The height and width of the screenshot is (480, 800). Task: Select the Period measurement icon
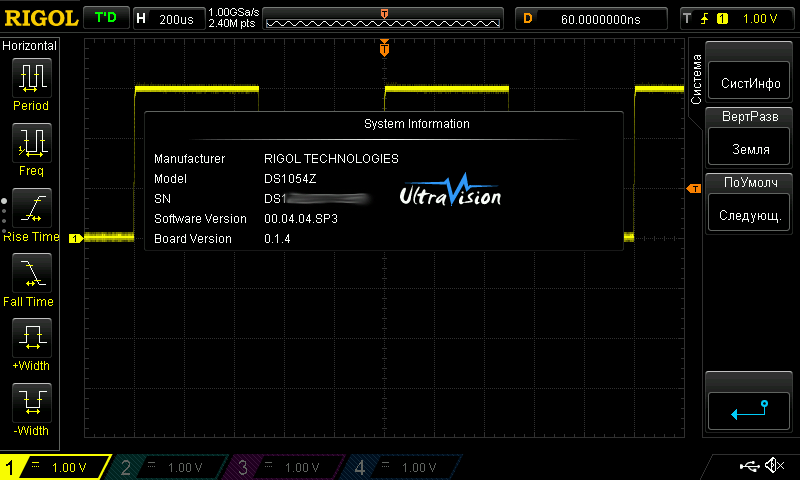pyautogui.click(x=32, y=78)
